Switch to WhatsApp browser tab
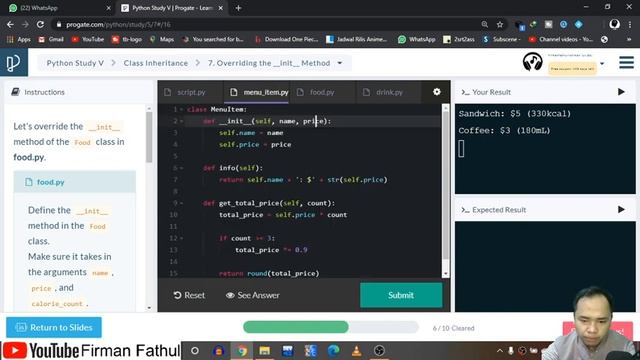This screenshot has width=640, height=360. (58, 8)
